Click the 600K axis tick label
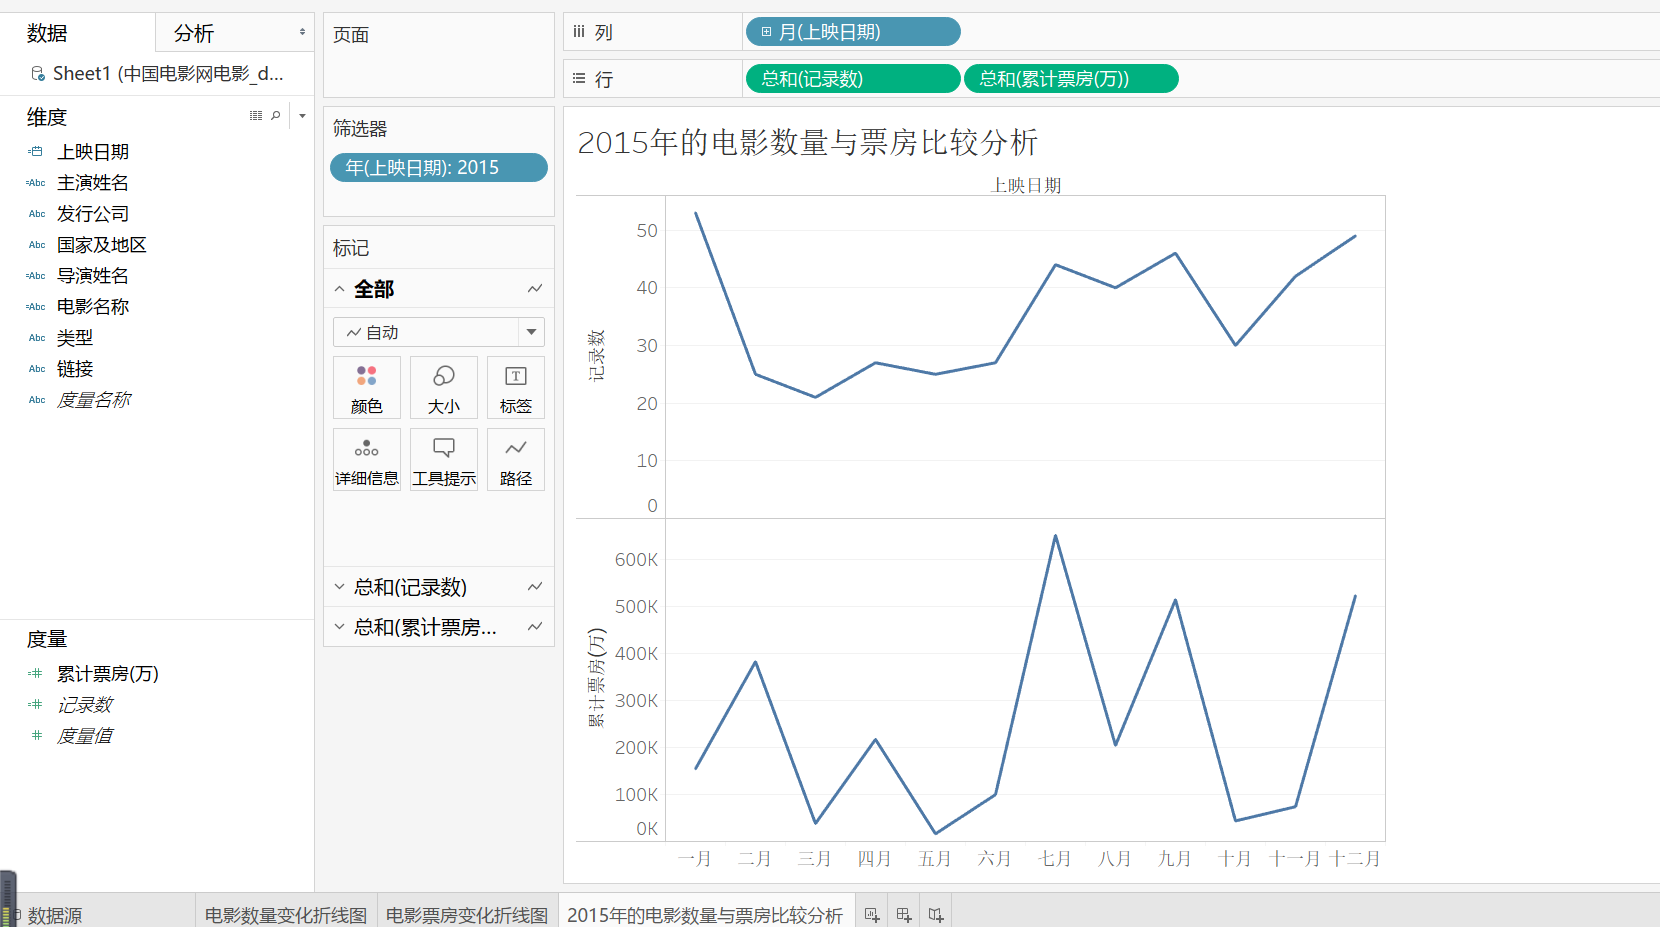The height and width of the screenshot is (927, 1660). pyautogui.click(x=637, y=560)
